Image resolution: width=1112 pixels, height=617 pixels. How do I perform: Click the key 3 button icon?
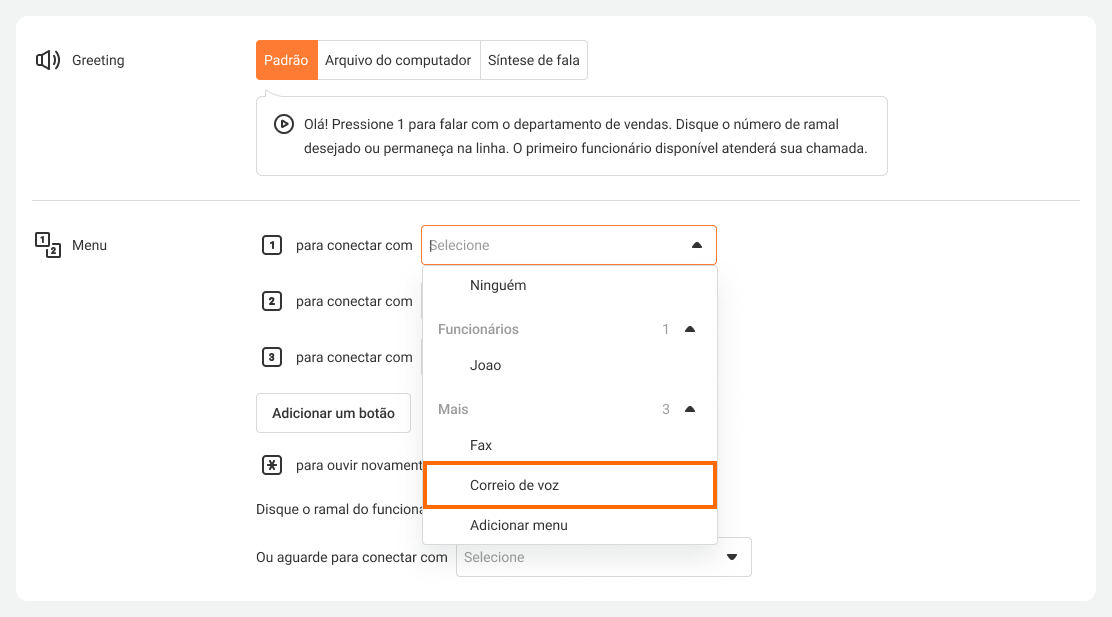pyautogui.click(x=271, y=357)
